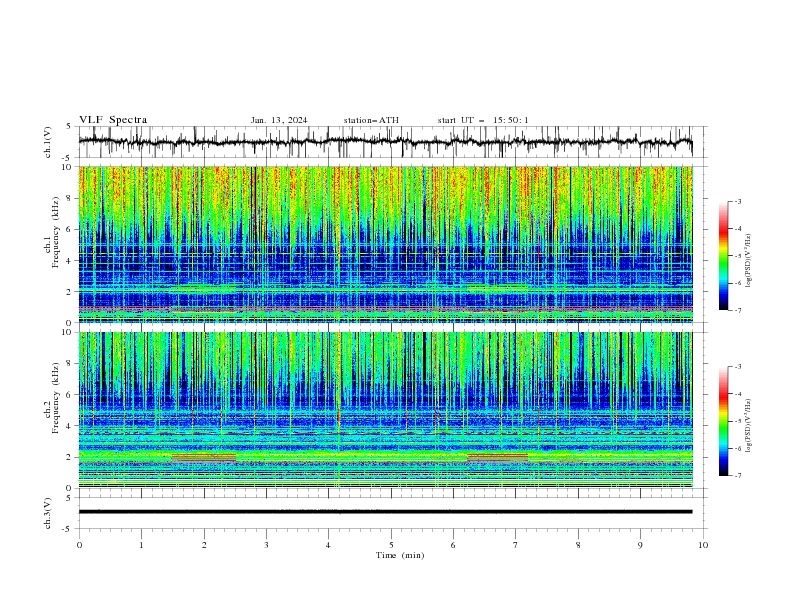Click the "6" tick on the time axis
Screen dimensions: 792x612
tap(453, 545)
